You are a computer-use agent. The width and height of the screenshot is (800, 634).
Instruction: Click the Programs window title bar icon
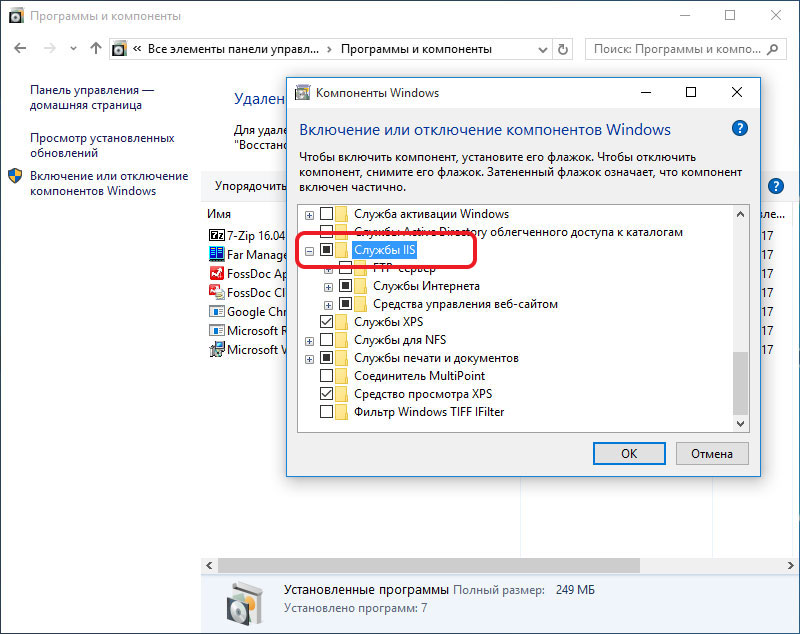[16, 16]
